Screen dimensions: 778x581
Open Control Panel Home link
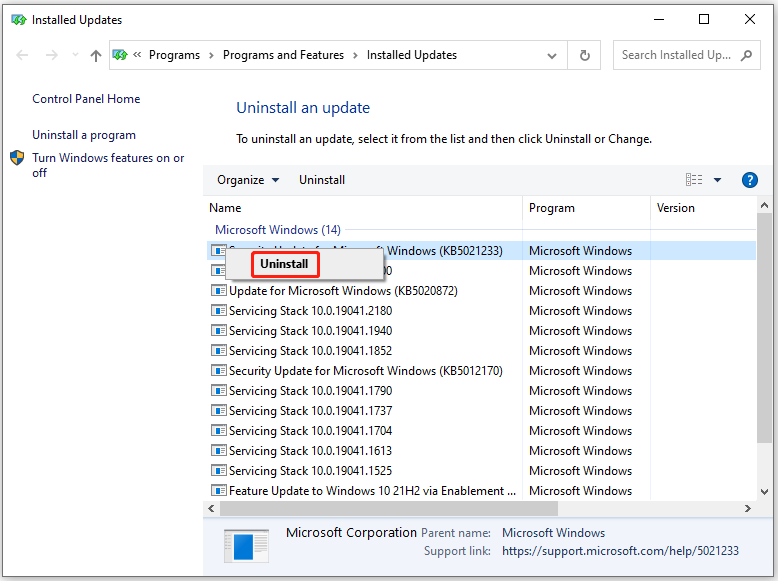tap(86, 99)
